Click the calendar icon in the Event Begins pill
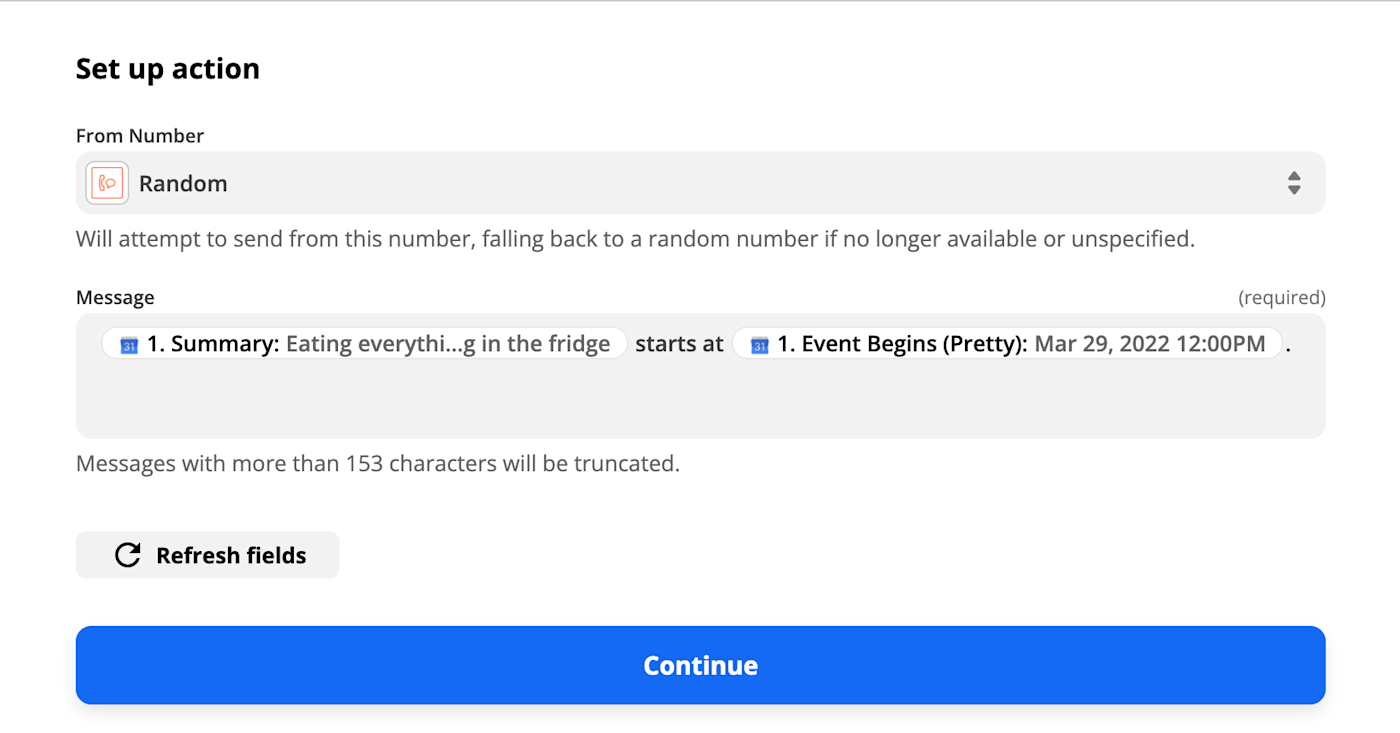 click(x=760, y=345)
